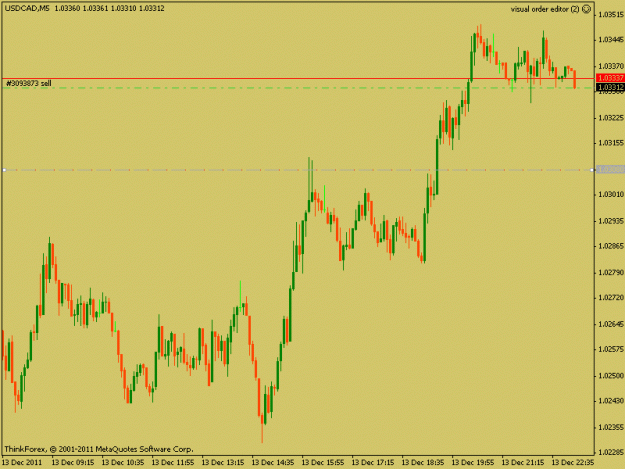Viewport: 625px width, 469px height.
Task: Click the gray 1.03080 price tag
Action: [x=610, y=170]
